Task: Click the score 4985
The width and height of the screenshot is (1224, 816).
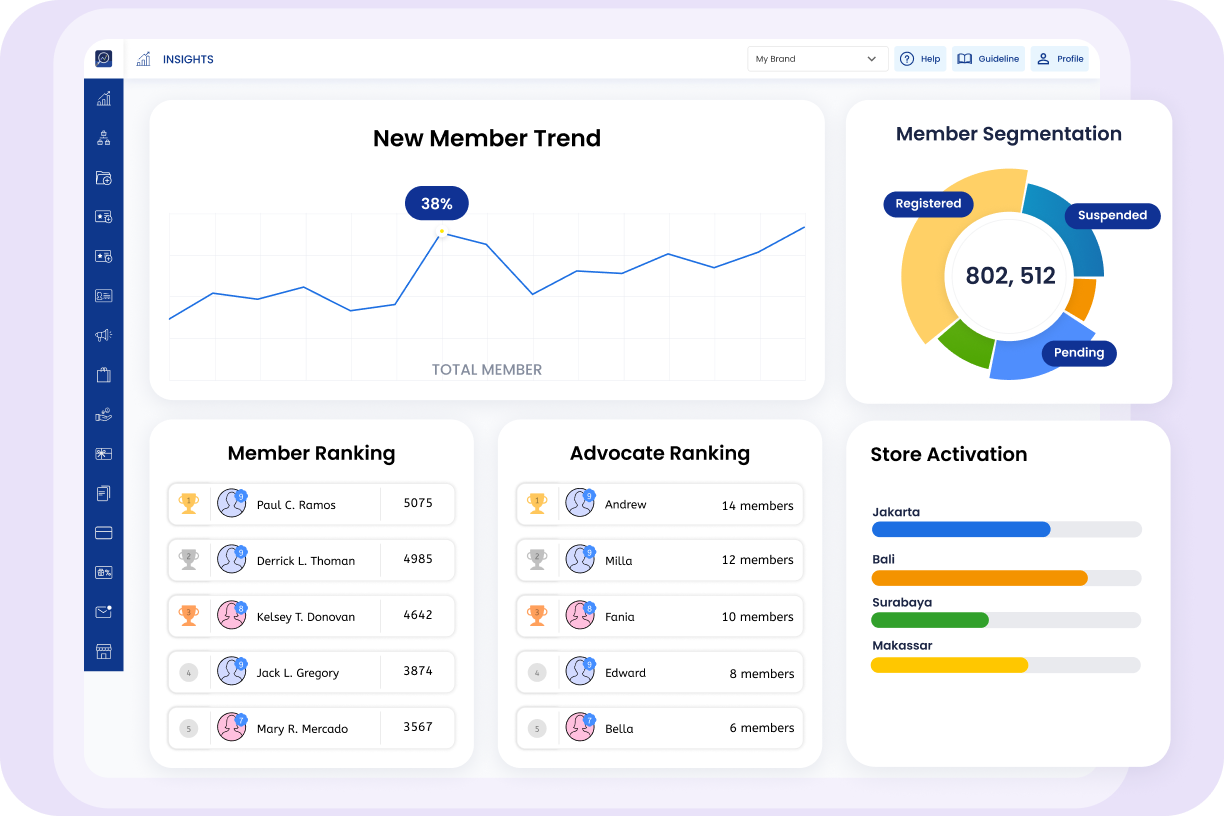Action: pos(418,559)
